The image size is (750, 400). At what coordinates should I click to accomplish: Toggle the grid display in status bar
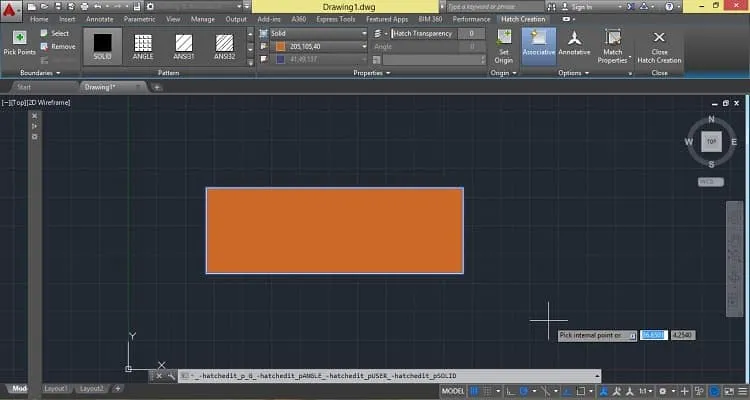475,391
